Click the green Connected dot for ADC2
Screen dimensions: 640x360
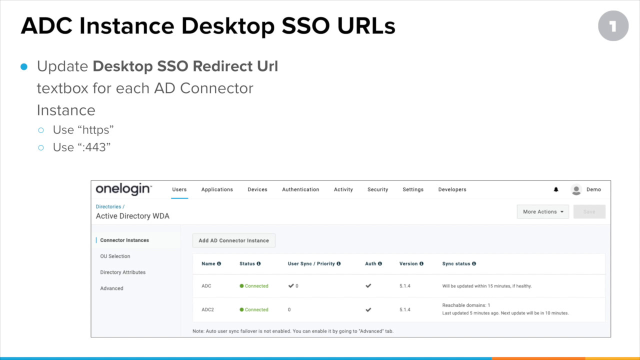(x=242, y=310)
